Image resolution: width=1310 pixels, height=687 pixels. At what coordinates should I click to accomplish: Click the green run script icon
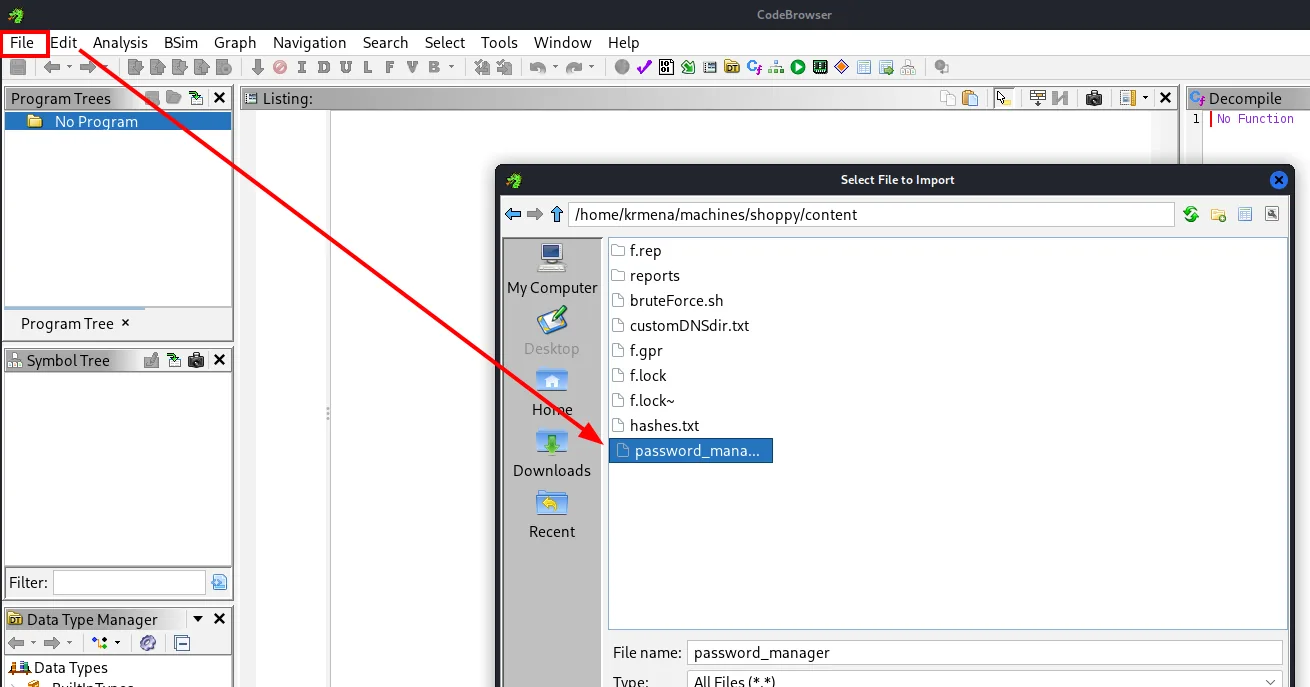coord(798,67)
